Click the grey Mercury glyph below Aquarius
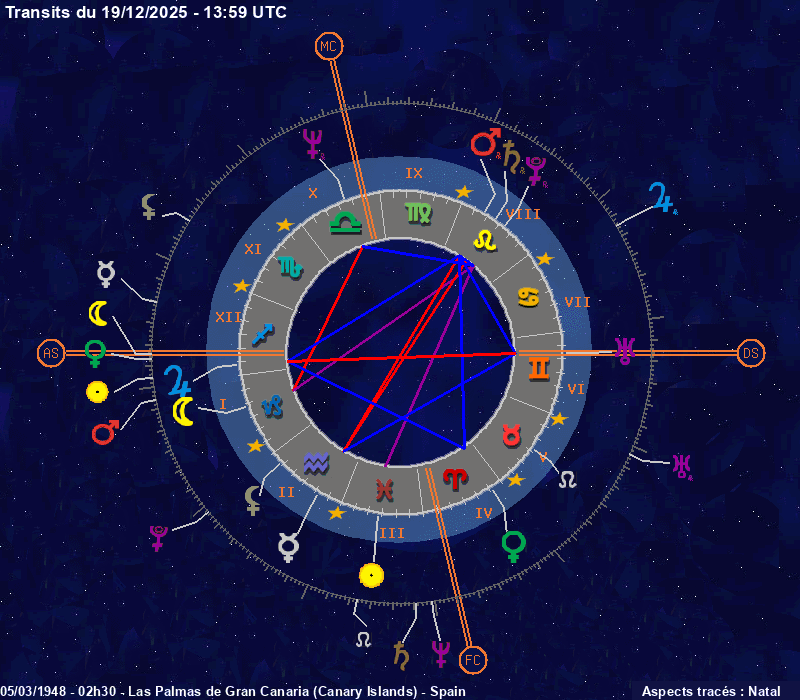Image resolution: width=800 pixels, height=700 pixels. pos(289,546)
